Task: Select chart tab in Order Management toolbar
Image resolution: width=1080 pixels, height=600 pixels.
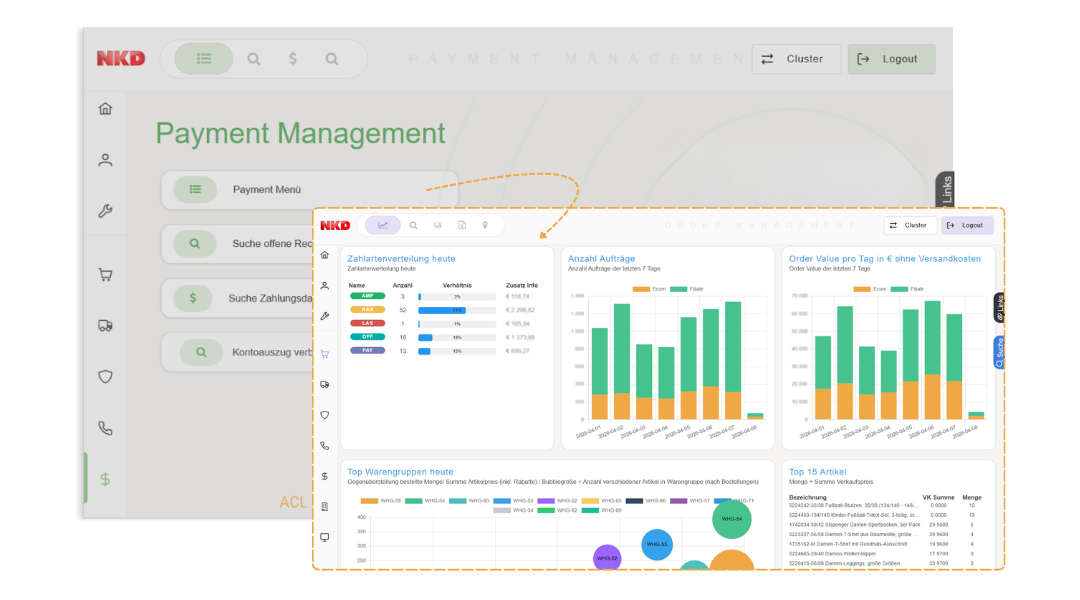Action: 383,225
